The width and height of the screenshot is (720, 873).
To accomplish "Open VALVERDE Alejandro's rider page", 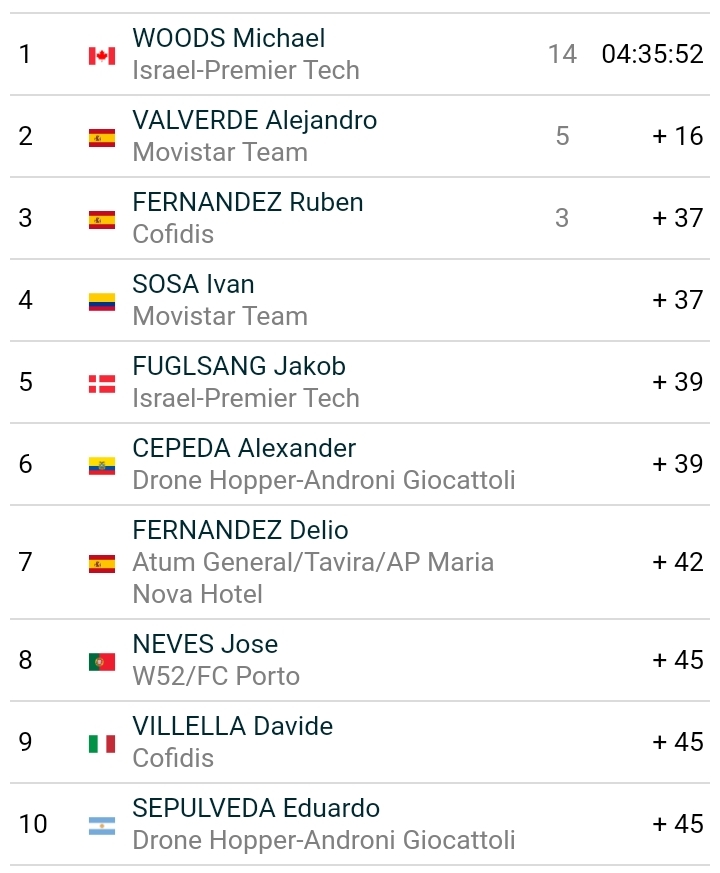I will (255, 120).
